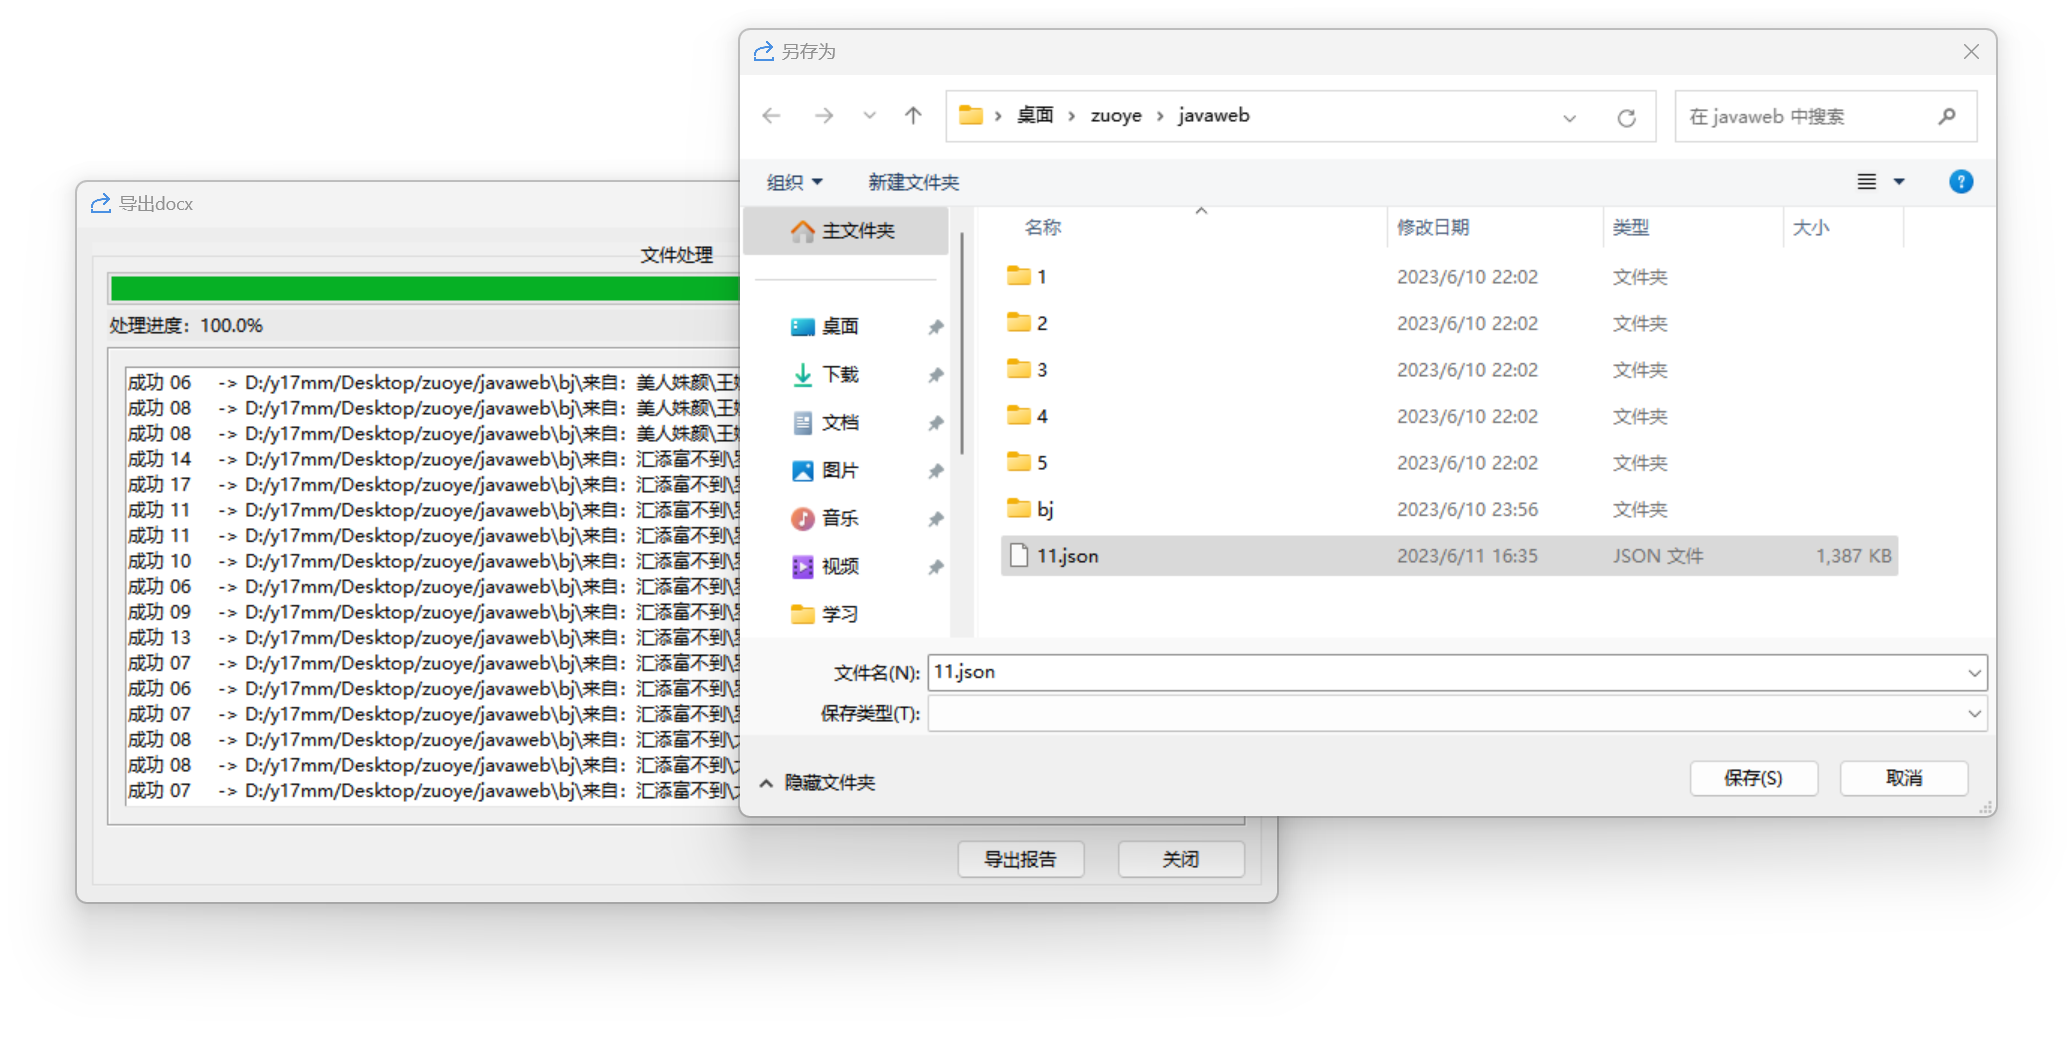Open recent locations chevron beside forward arrow

[869, 116]
